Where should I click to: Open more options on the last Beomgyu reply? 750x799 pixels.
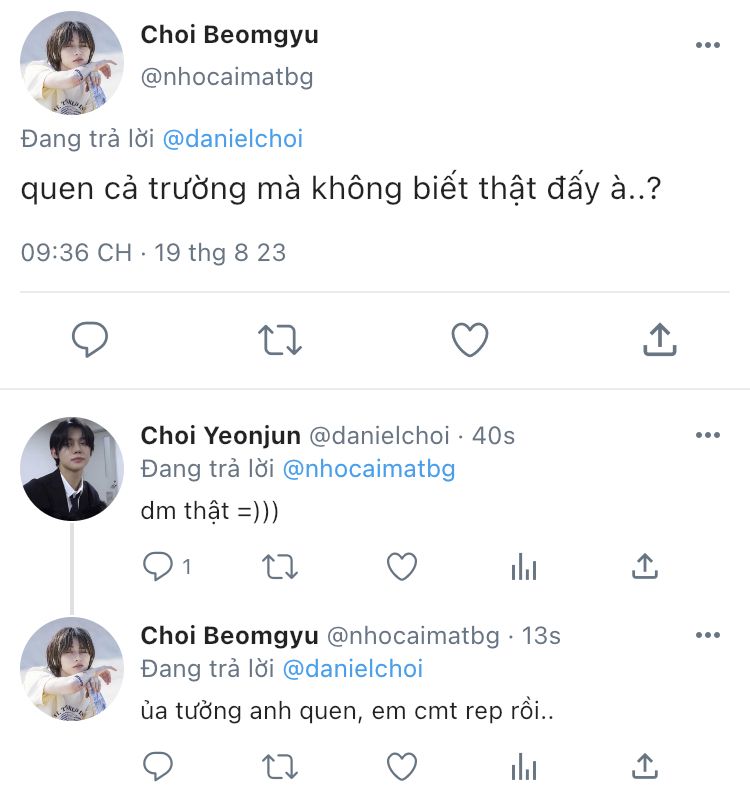click(x=707, y=635)
